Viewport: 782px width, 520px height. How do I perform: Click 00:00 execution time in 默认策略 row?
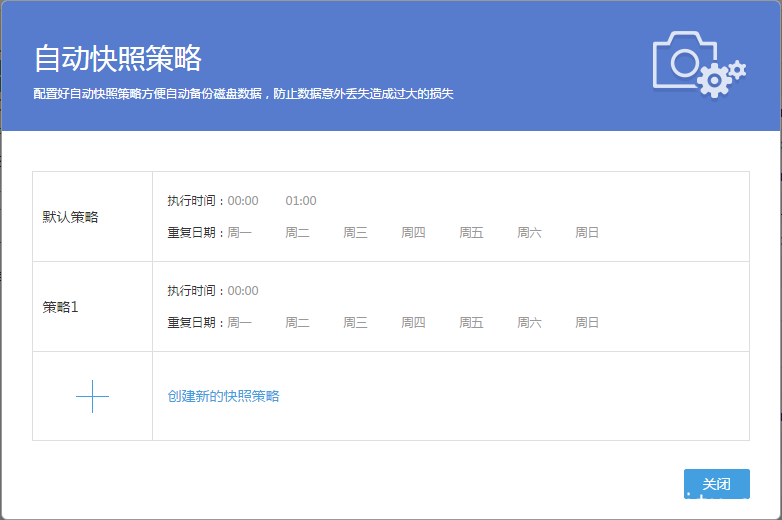(x=243, y=201)
